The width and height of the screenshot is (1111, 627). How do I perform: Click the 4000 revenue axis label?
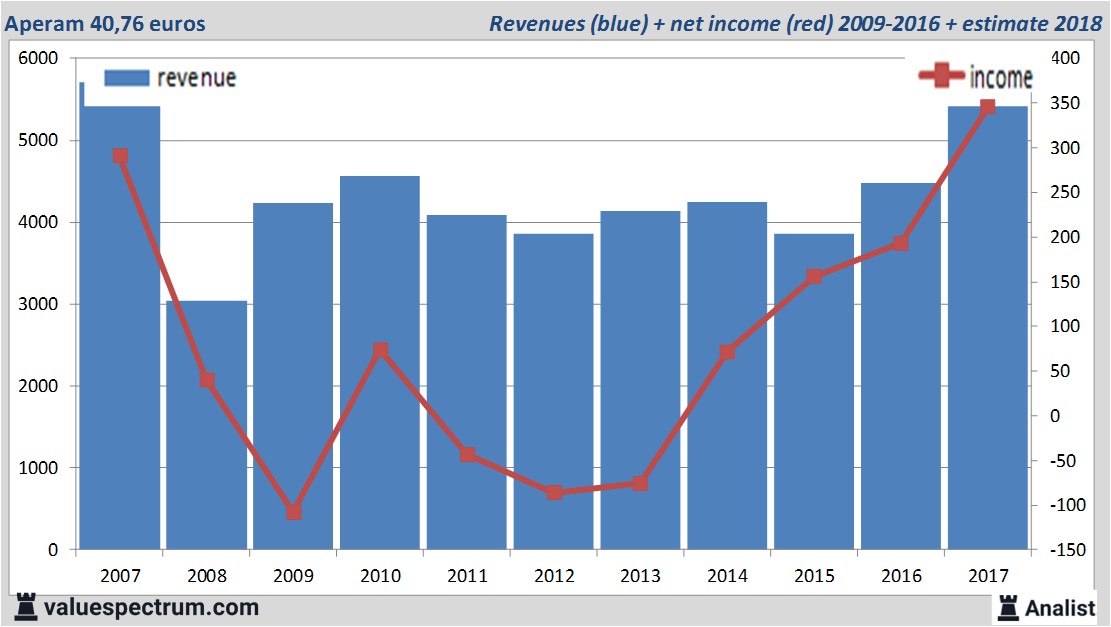(38, 222)
